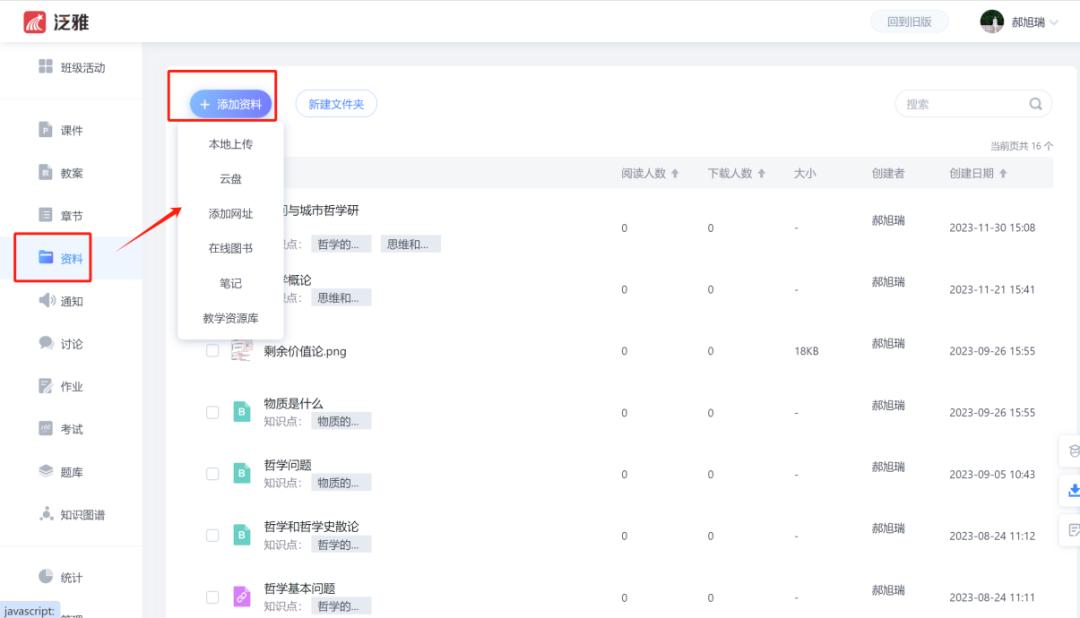Sort the list by 创建日期

[1003, 173]
